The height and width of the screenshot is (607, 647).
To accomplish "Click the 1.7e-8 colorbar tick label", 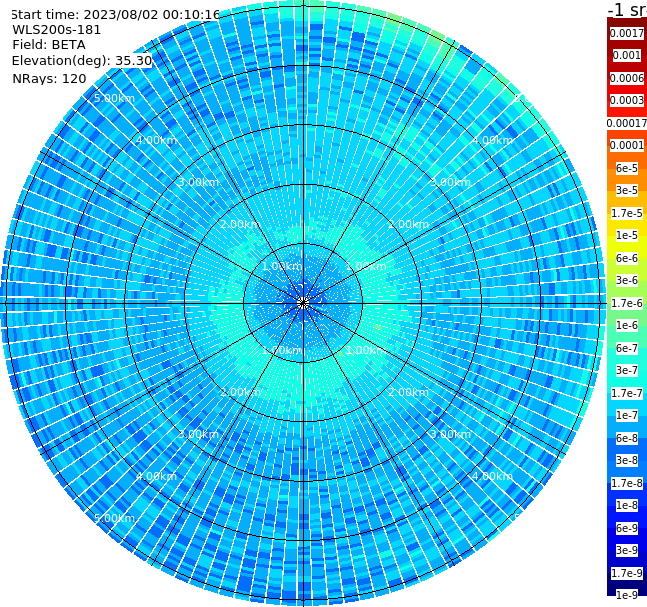I will tap(627, 483).
